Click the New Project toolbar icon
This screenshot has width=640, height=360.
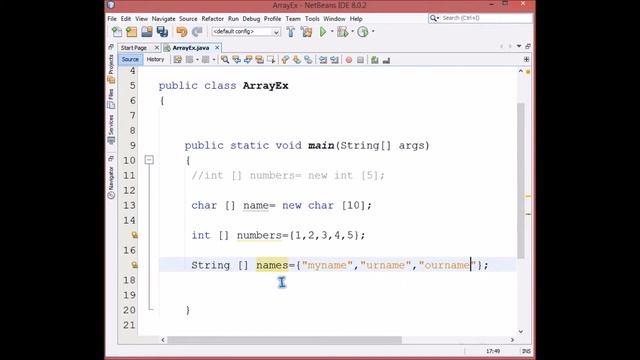[131, 32]
